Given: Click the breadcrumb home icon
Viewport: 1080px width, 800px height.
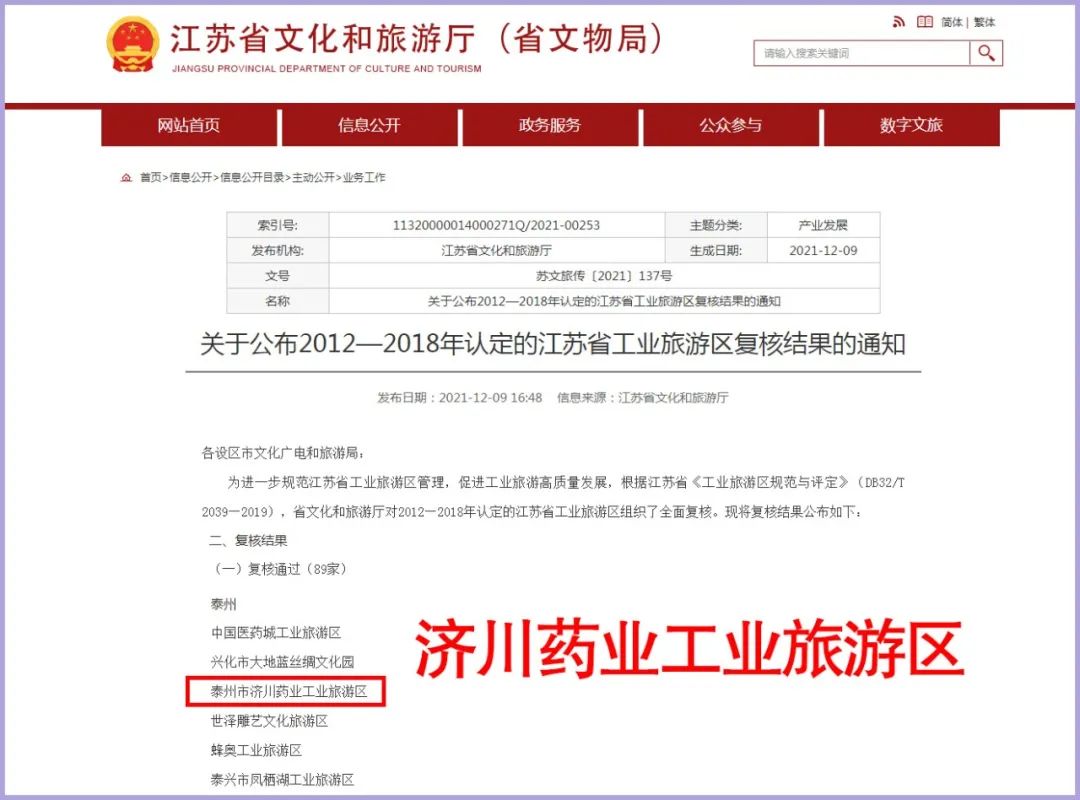Looking at the screenshot, I should (126, 178).
